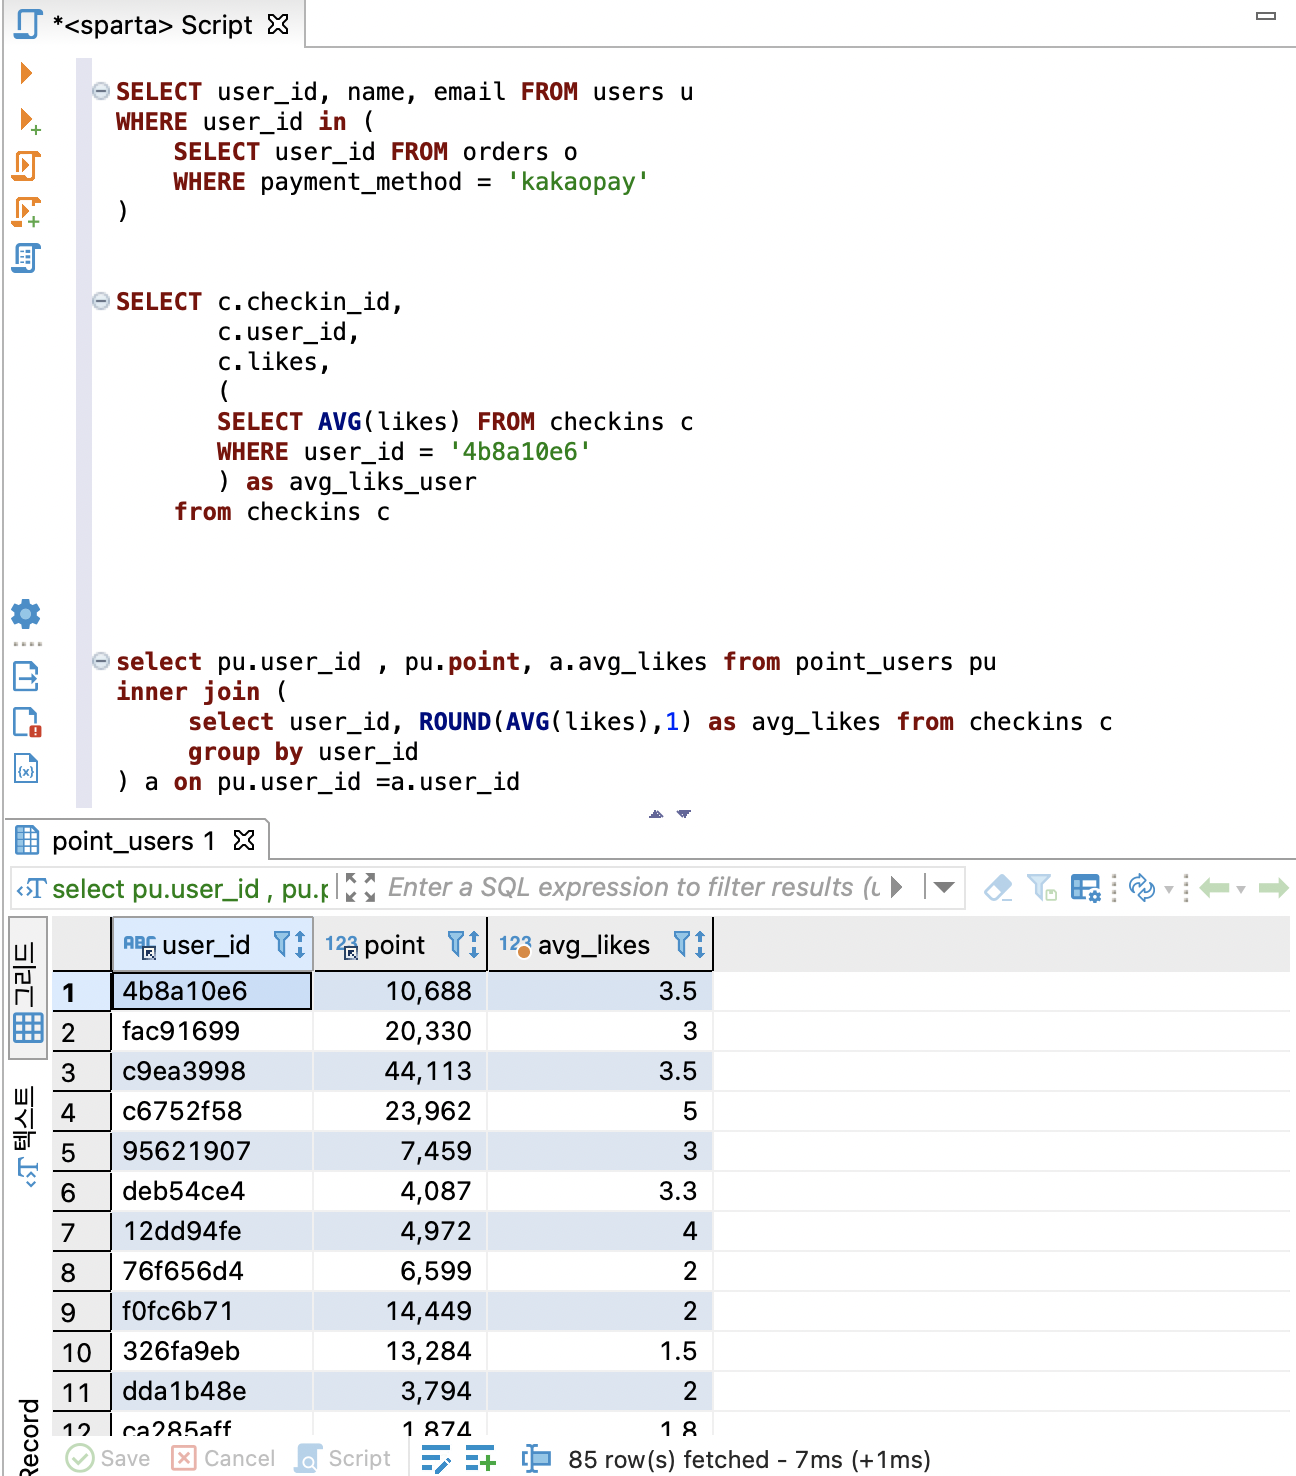The image size is (1296, 1476).
Task: Toggle the Record side panel
Action: 28,1436
